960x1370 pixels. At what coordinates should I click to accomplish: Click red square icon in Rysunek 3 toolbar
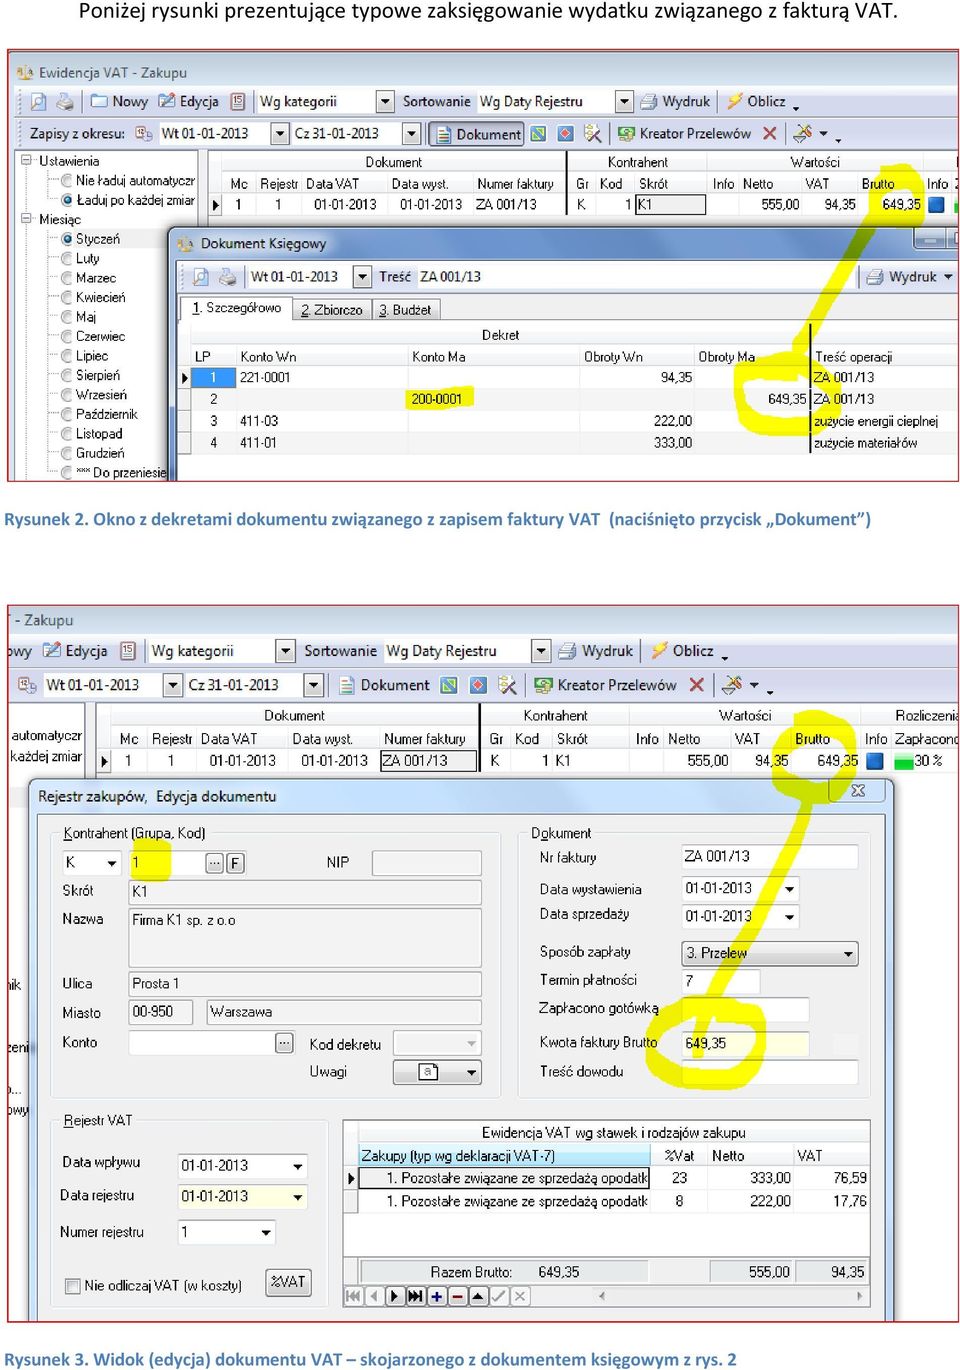[478, 685]
